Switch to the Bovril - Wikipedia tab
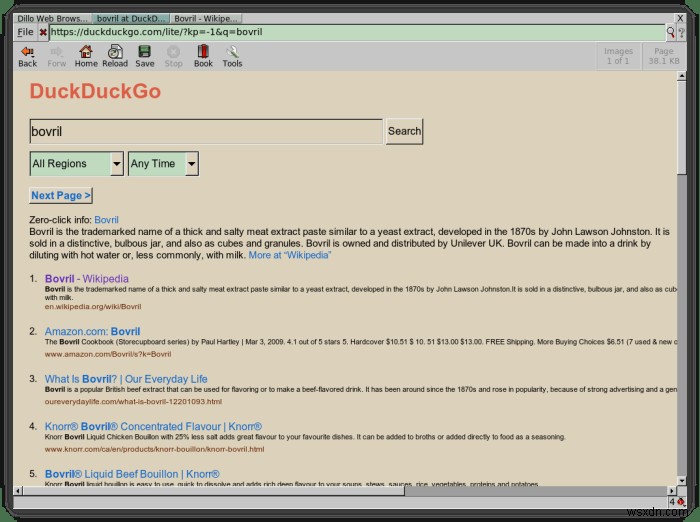The image size is (700, 522). tap(206, 18)
